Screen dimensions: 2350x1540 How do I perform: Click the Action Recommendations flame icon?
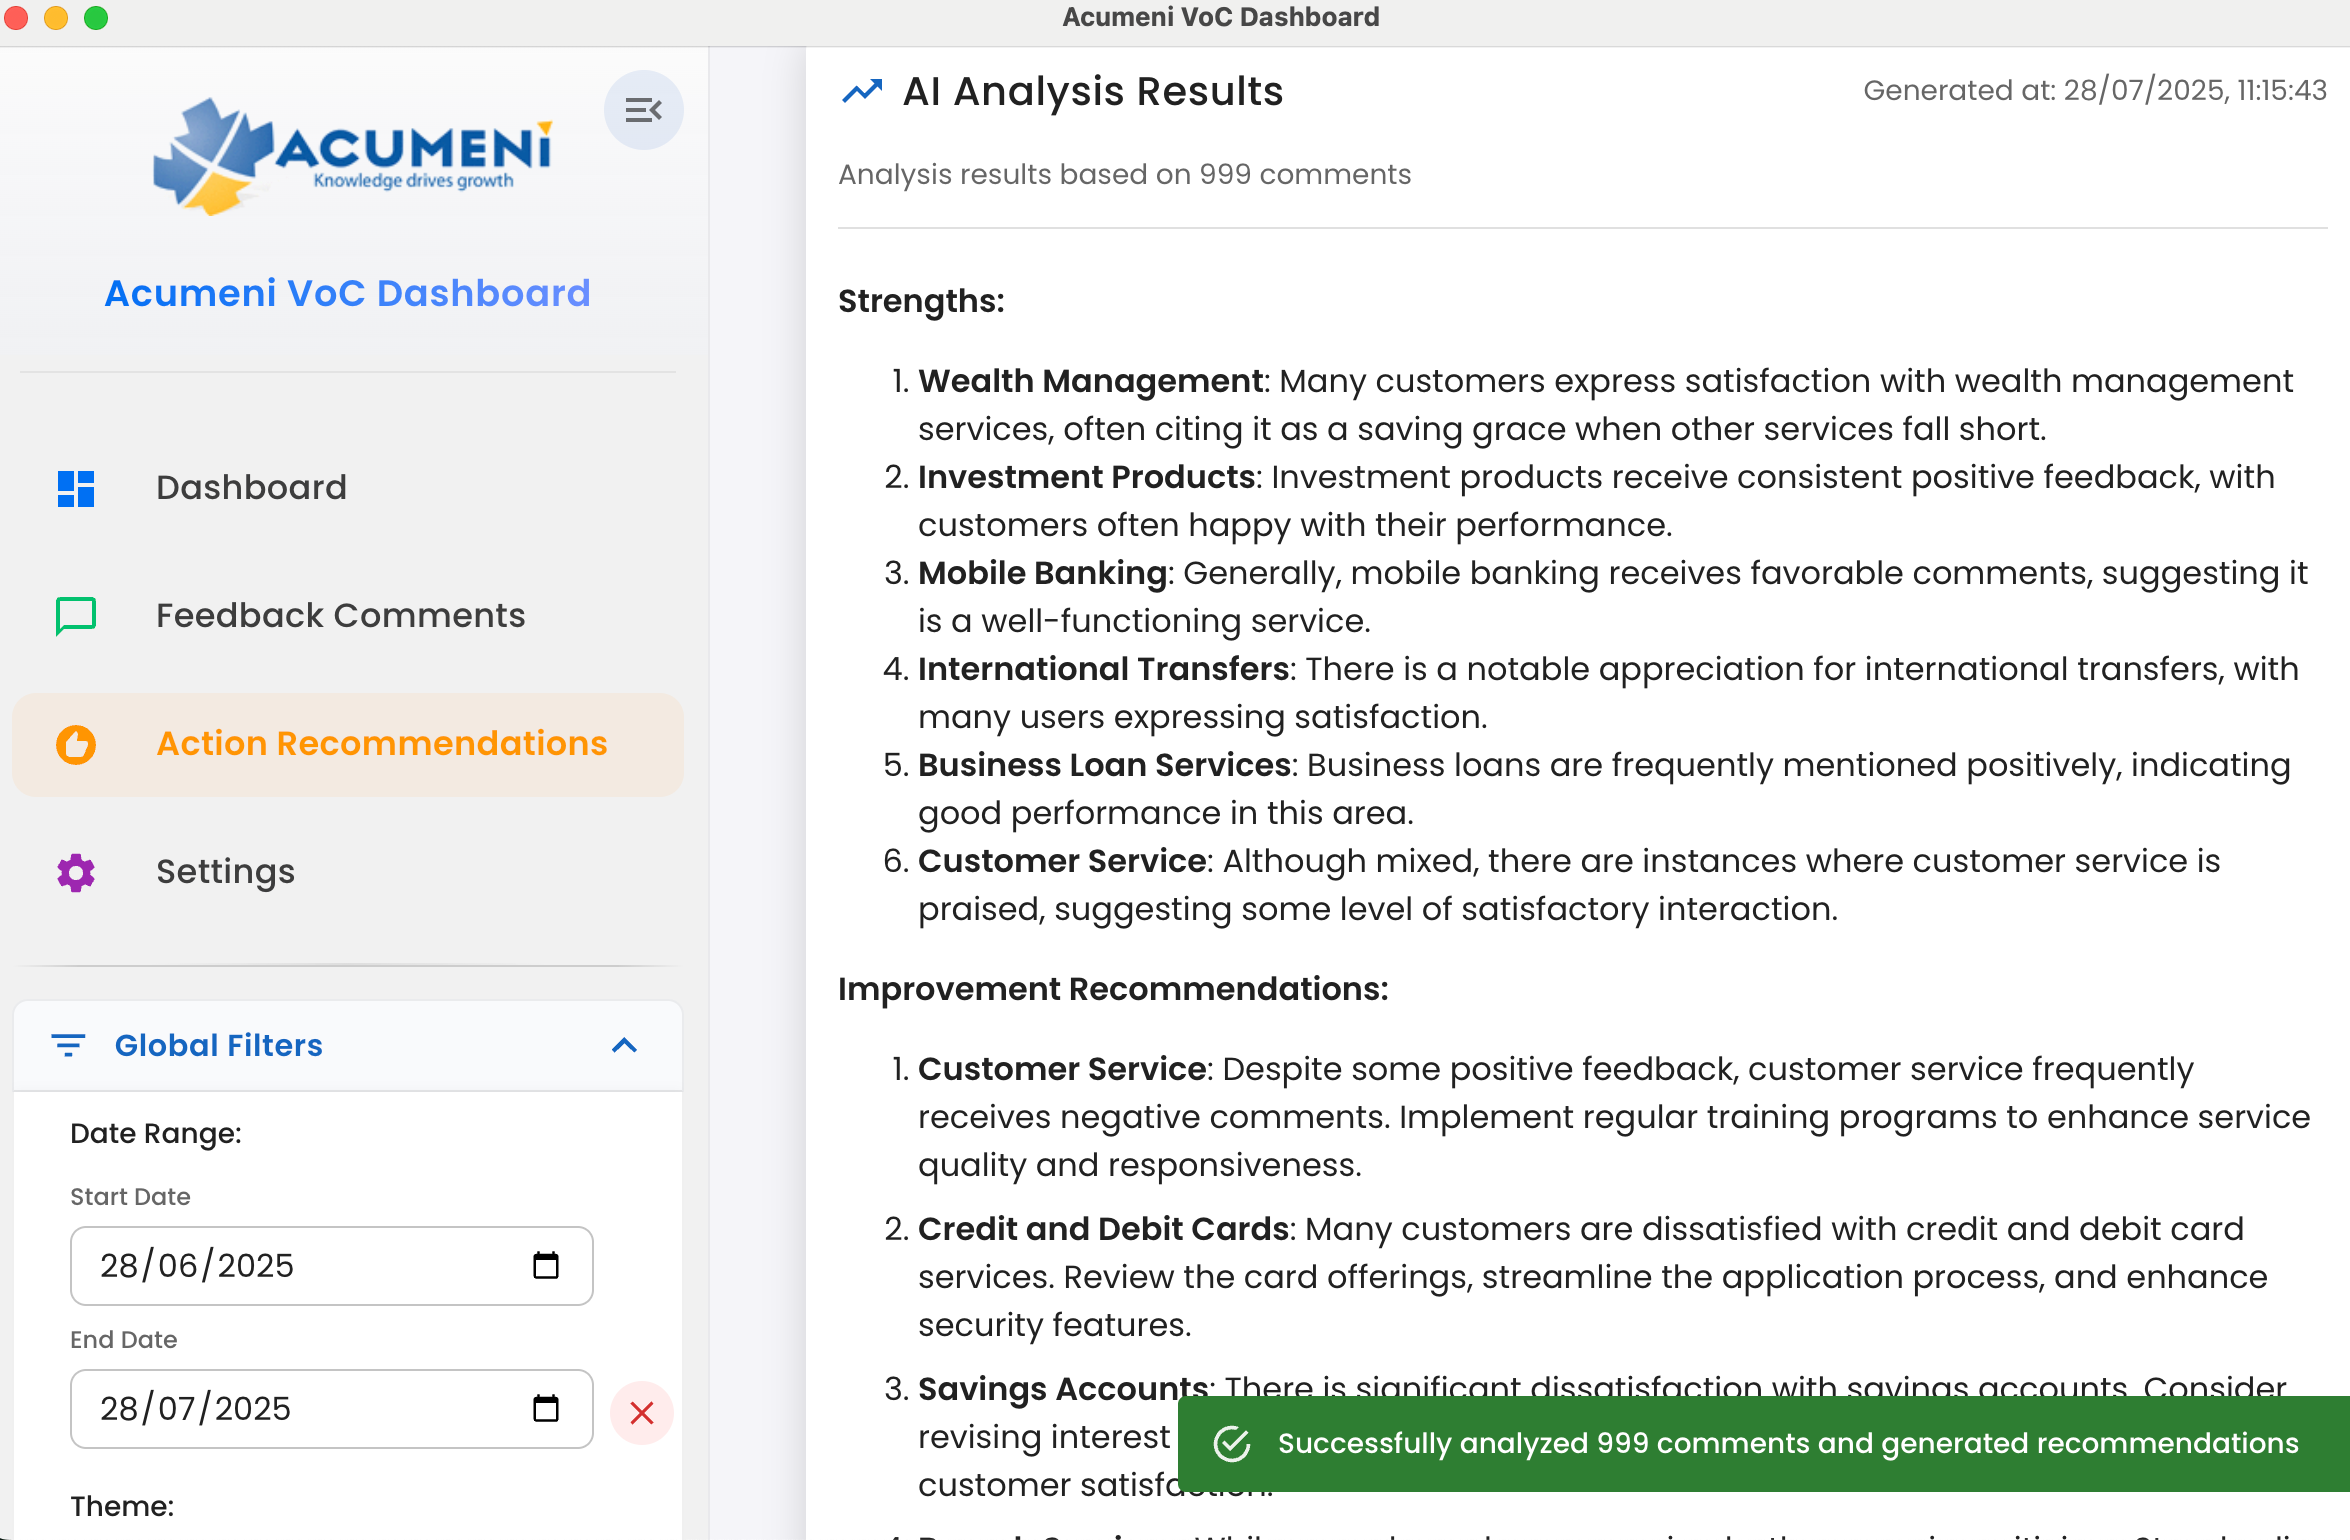click(x=76, y=744)
